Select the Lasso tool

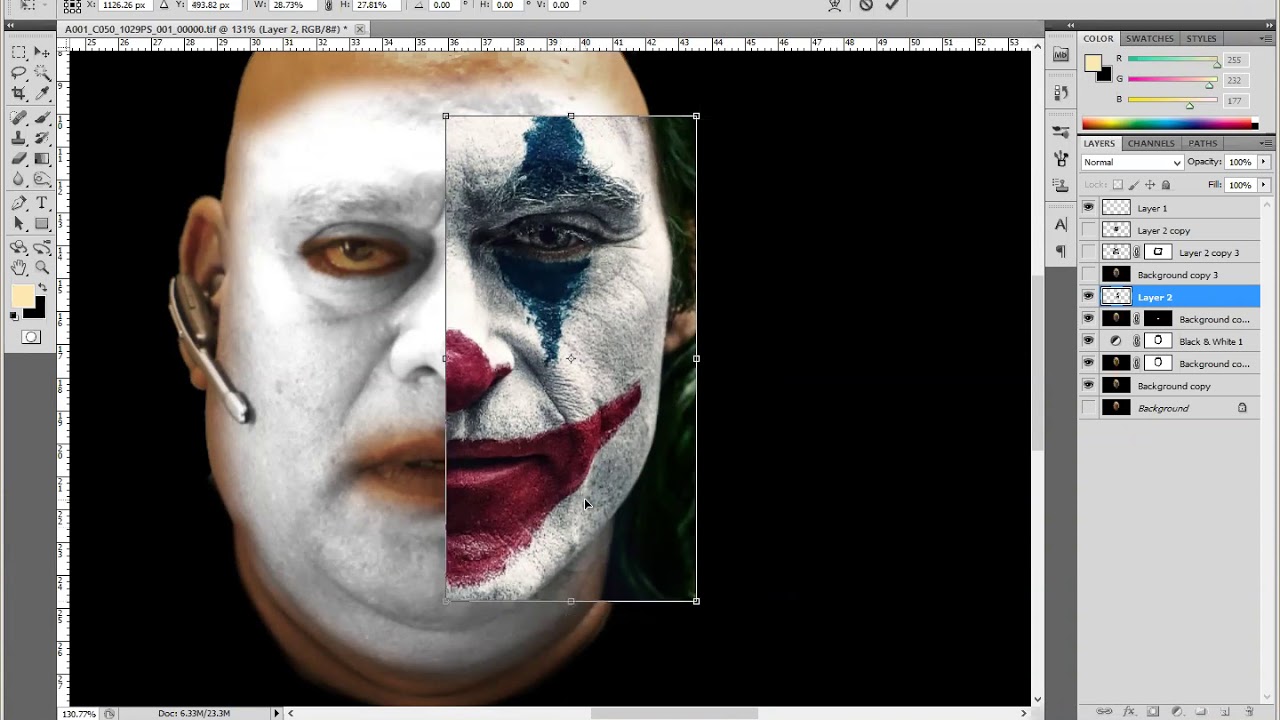pos(19,73)
